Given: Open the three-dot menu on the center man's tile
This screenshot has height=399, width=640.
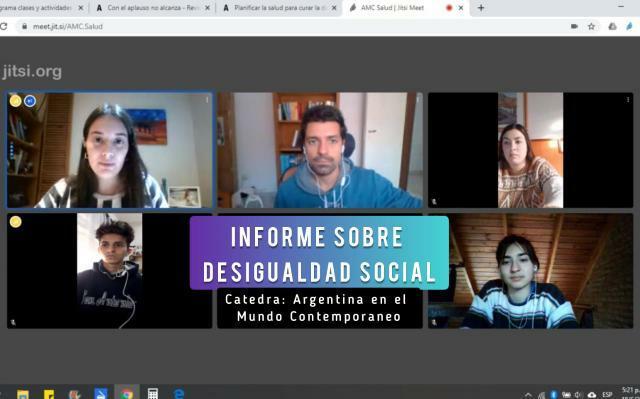Looking at the screenshot, I should pos(418,100).
